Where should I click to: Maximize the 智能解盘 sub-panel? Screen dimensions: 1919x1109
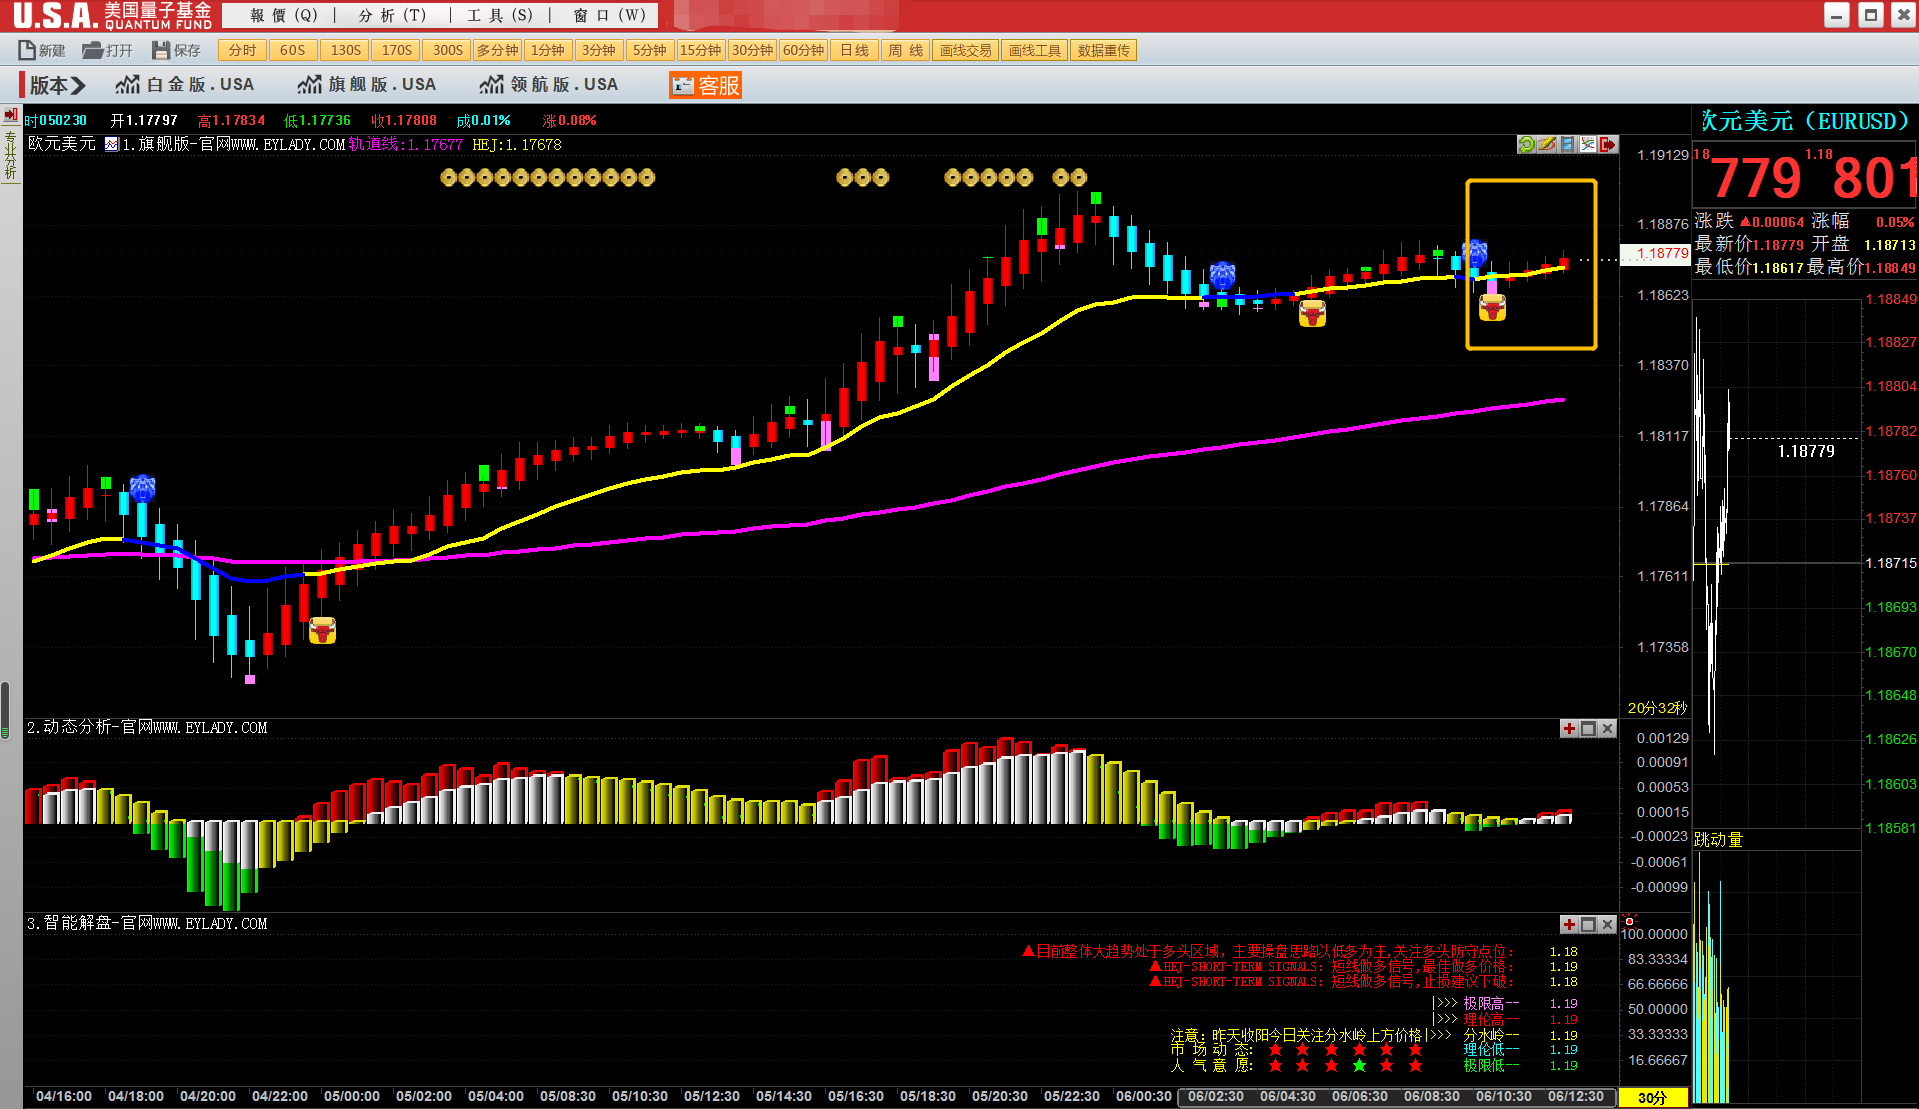click(1588, 925)
